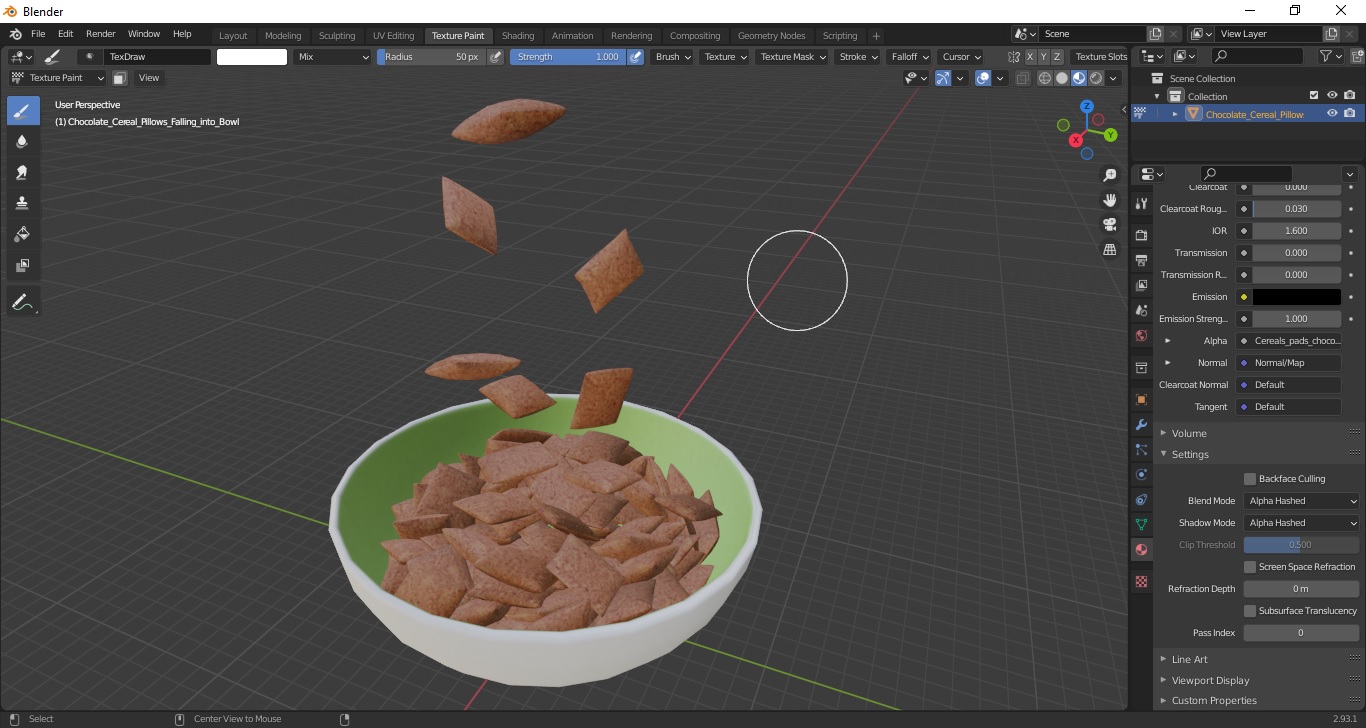Select the Fill bucket tool
The image size is (1366, 728).
[22, 235]
